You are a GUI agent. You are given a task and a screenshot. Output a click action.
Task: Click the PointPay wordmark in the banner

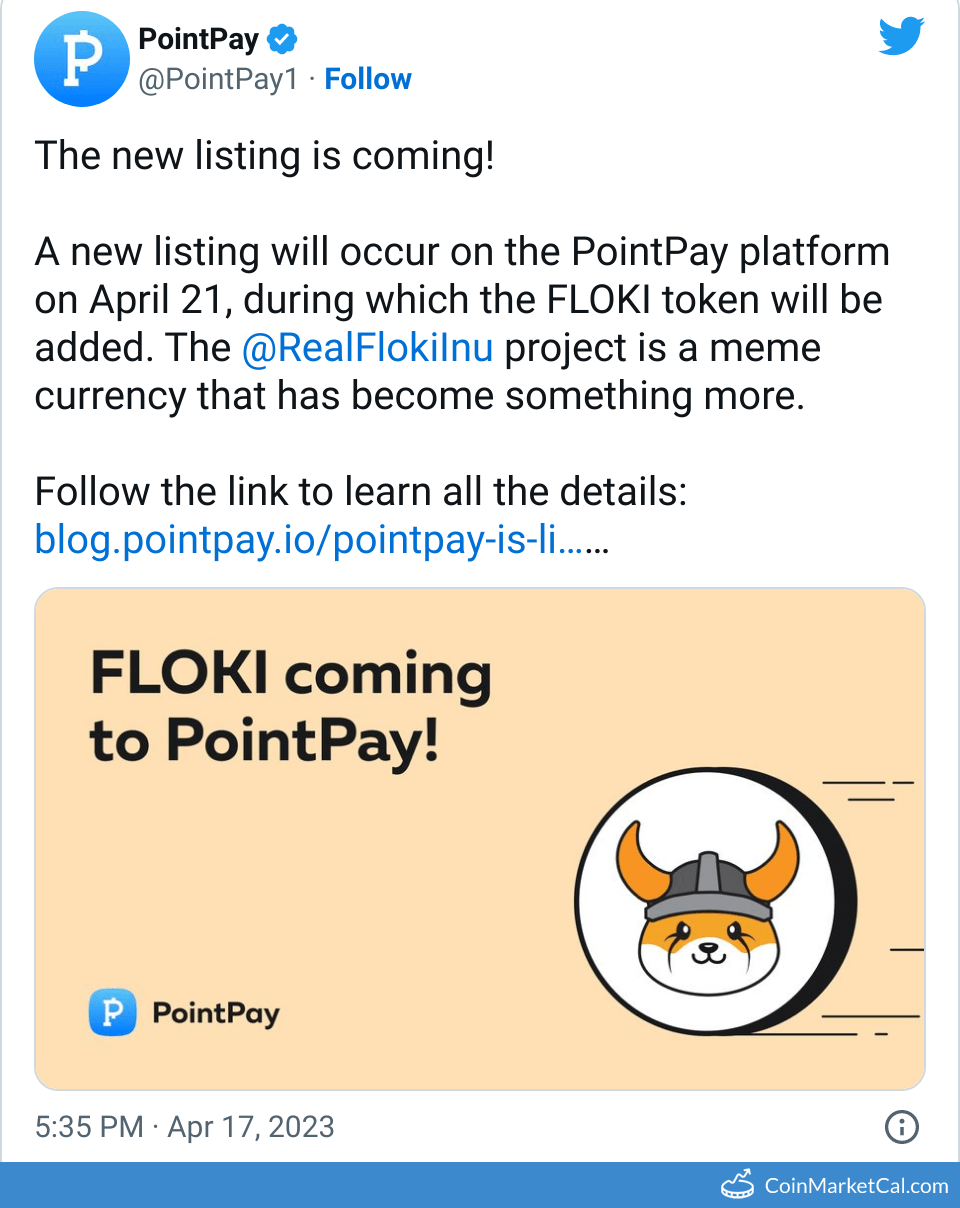click(215, 1013)
